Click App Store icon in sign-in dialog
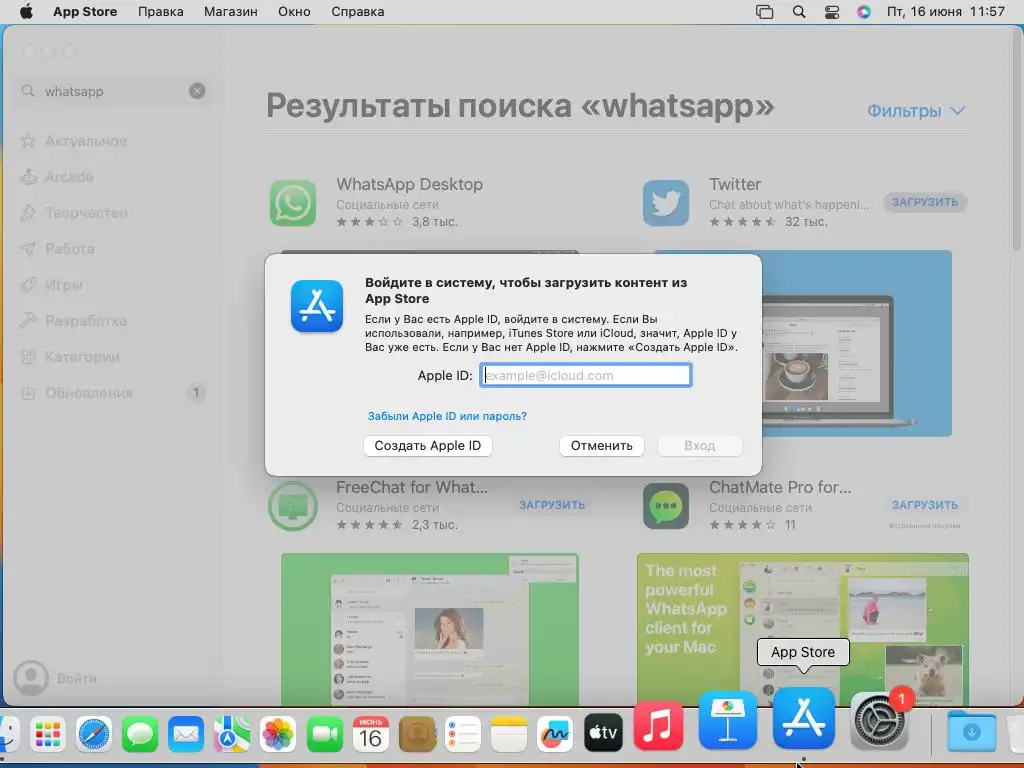The height and width of the screenshot is (768, 1024). tap(317, 306)
